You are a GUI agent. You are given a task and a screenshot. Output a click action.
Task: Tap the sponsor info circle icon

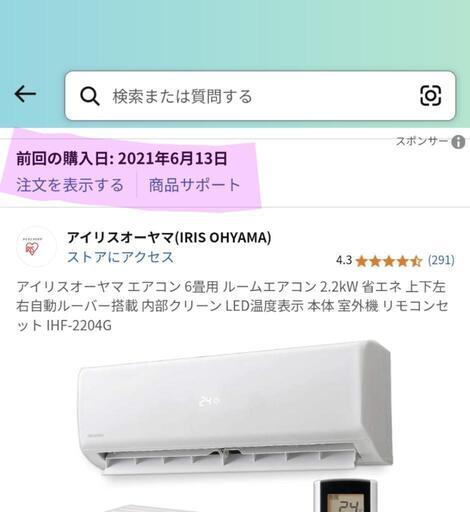point(458,142)
